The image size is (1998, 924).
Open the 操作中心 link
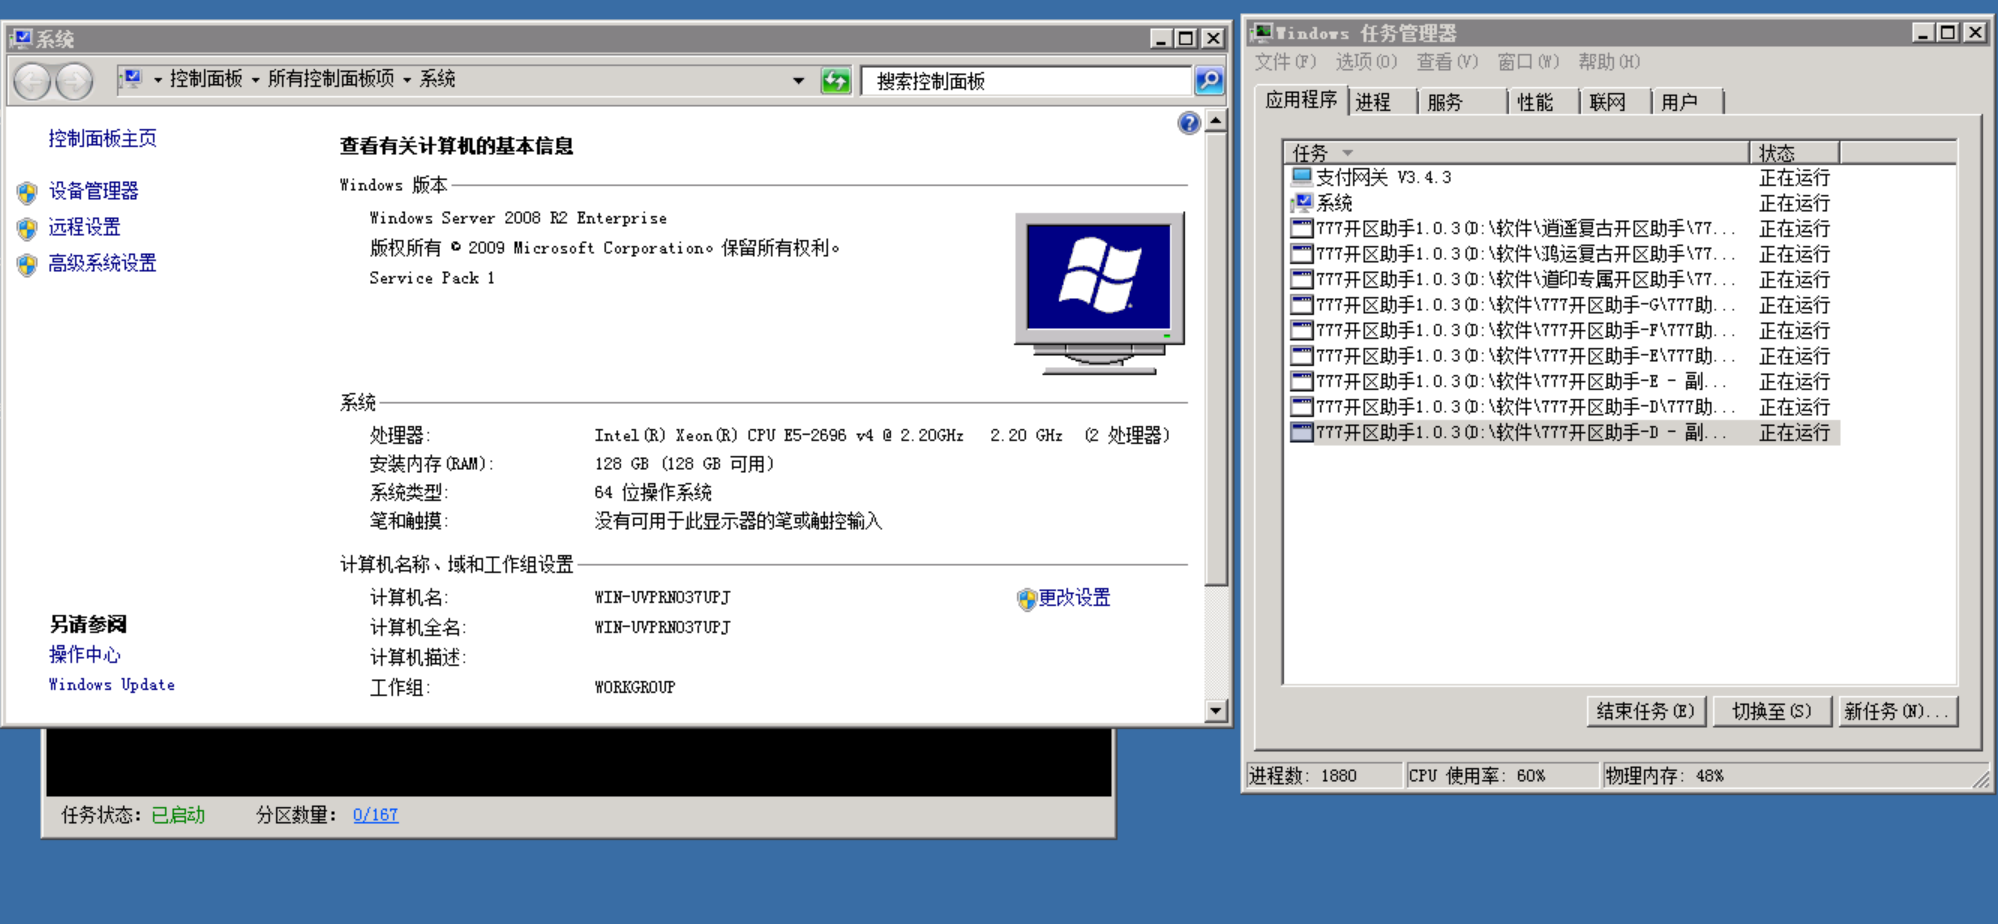[x=84, y=655]
